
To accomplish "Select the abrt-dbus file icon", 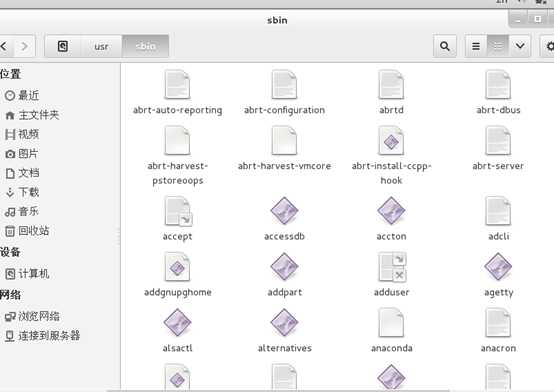I will tap(498, 85).
